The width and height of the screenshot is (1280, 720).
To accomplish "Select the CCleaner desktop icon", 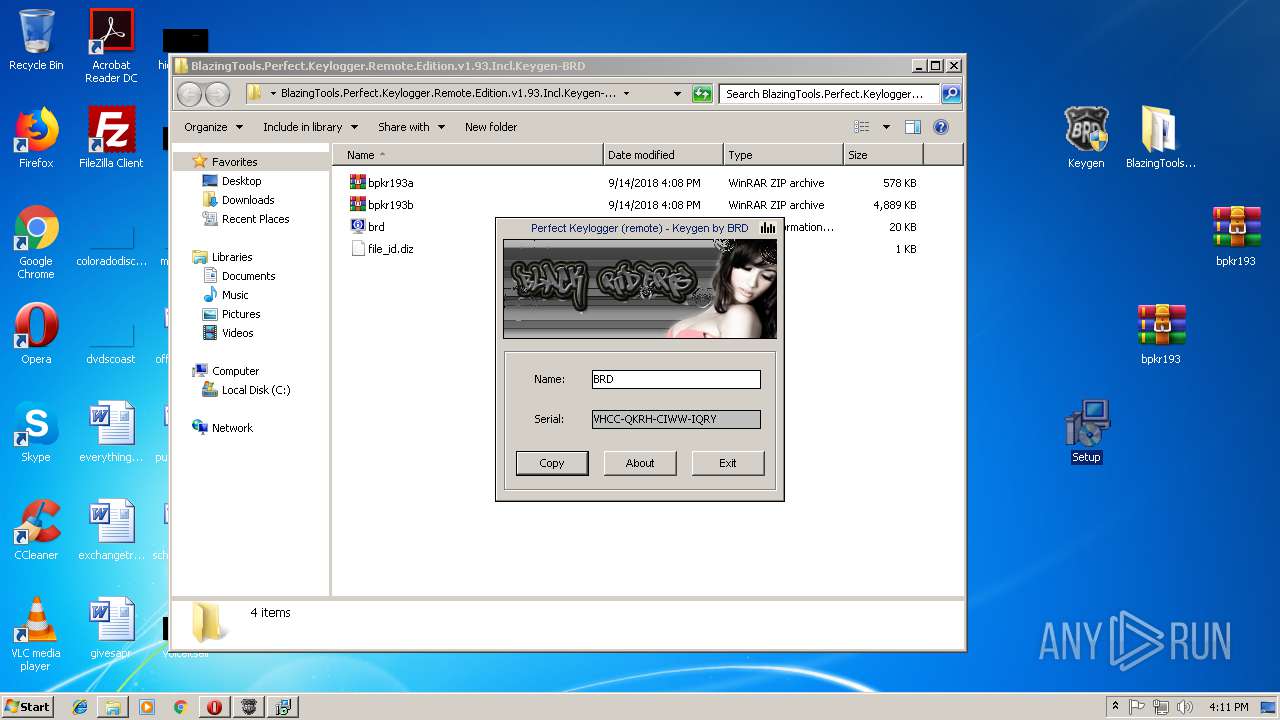I will coord(36,531).
